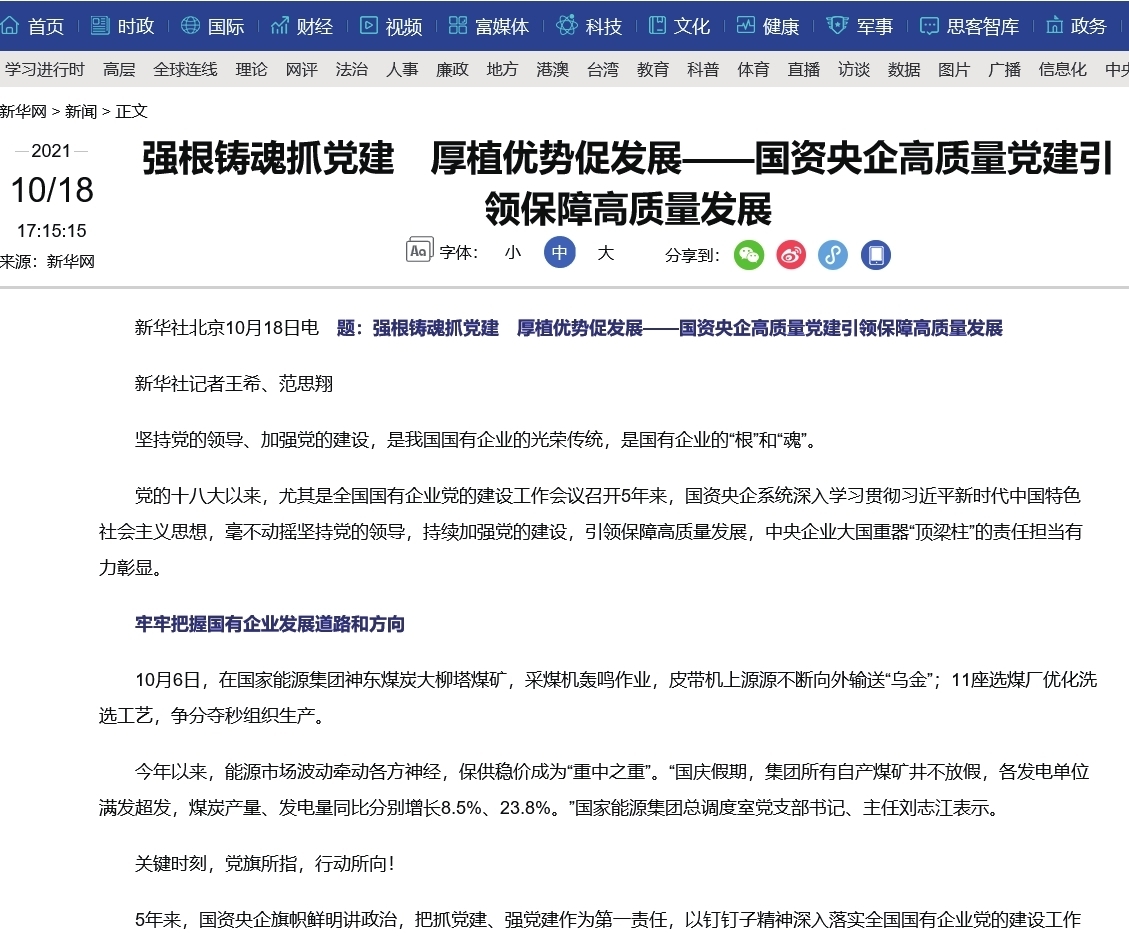Set font size to large (大)

(x=606, y=253)
